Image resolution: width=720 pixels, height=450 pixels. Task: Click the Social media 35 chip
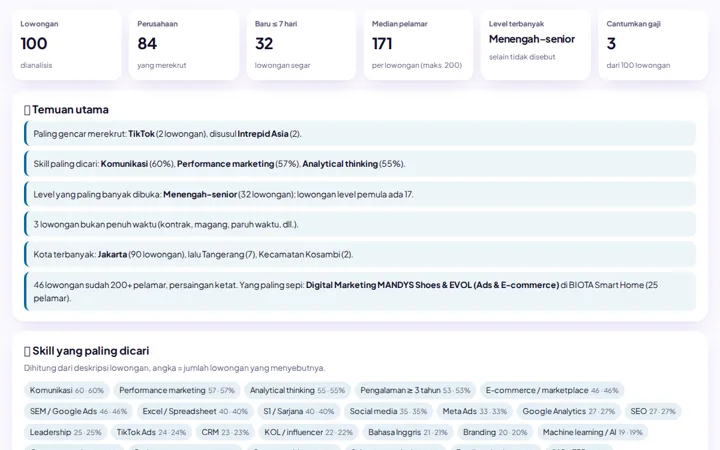[388, 411]
